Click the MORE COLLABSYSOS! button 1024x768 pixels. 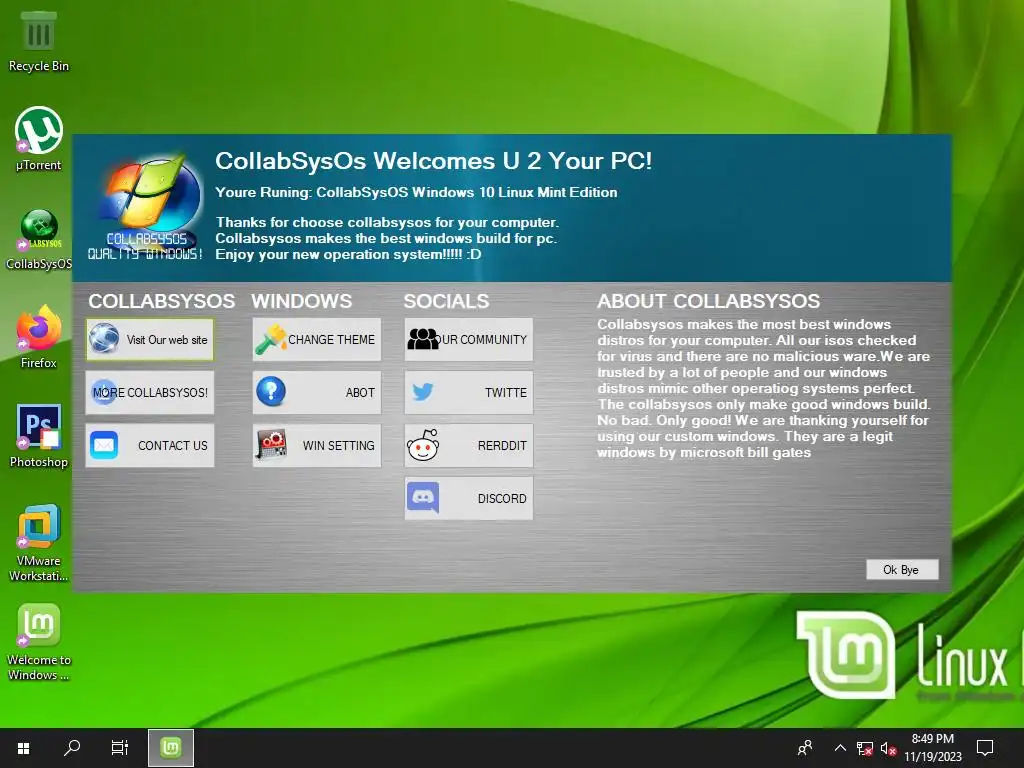tap(150, 392)
